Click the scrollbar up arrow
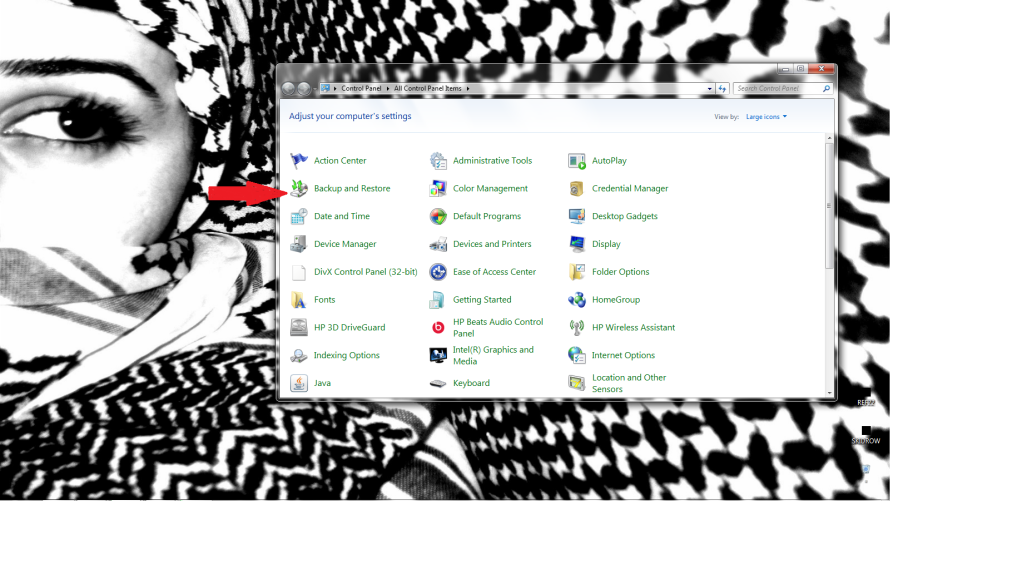This screenshot has width=1022, height=564. (829, 138)
